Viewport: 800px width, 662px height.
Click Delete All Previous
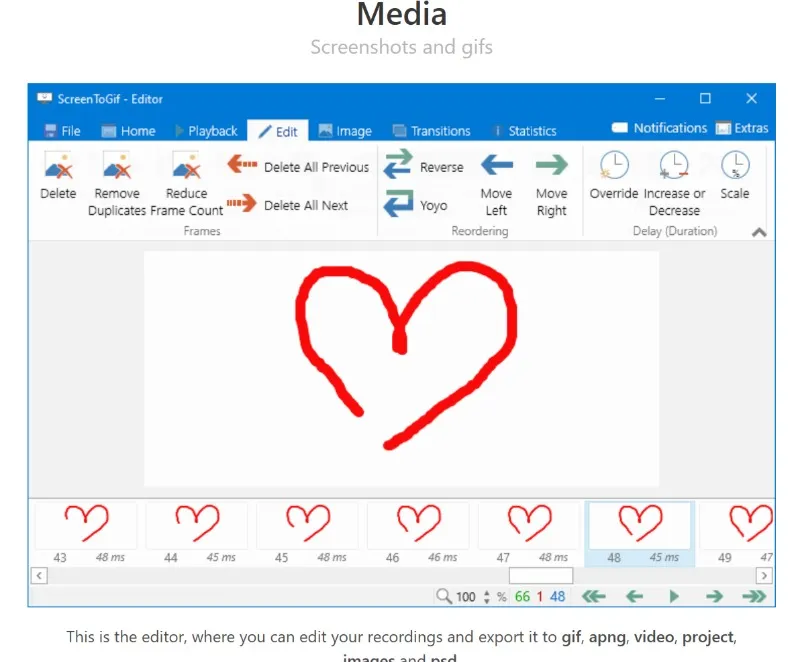[x=297, y=166]
